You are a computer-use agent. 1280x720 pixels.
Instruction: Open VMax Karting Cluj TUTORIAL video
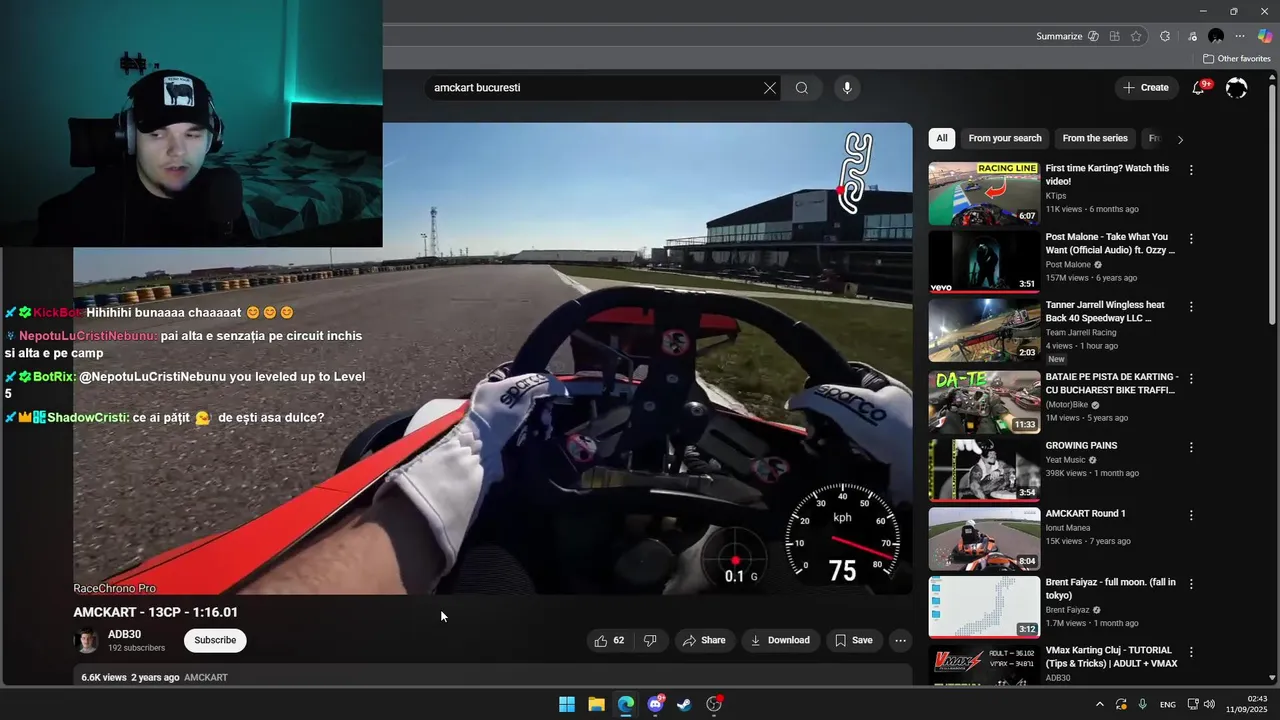[1111, 657]
